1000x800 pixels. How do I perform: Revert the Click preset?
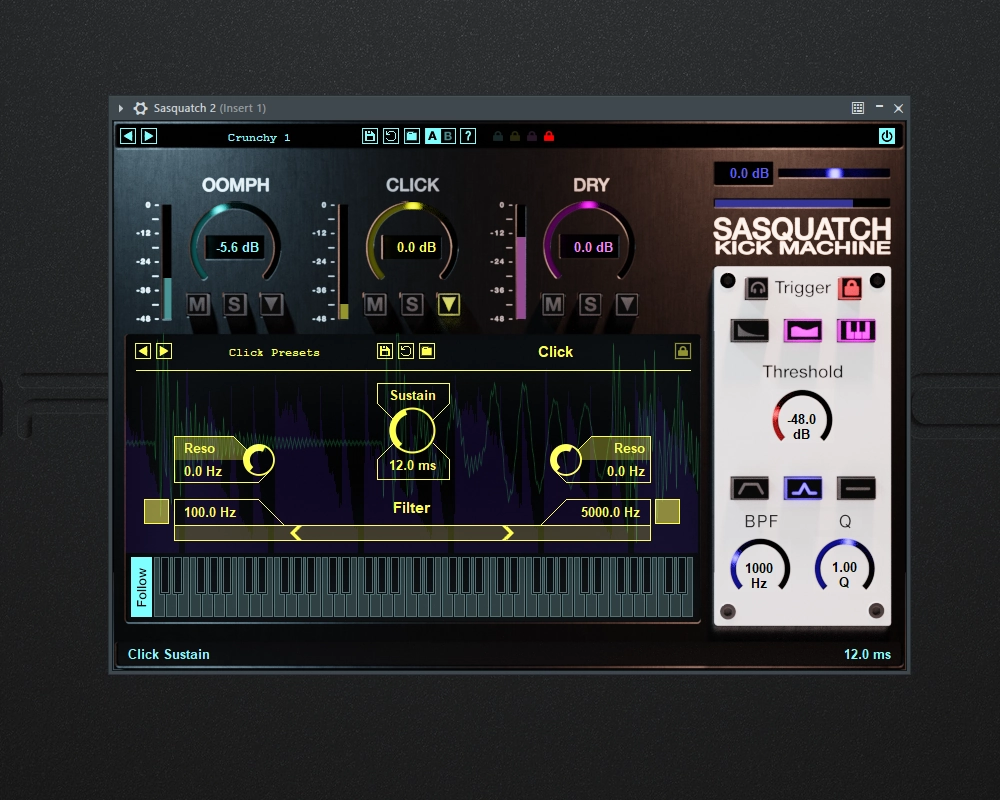406,351
